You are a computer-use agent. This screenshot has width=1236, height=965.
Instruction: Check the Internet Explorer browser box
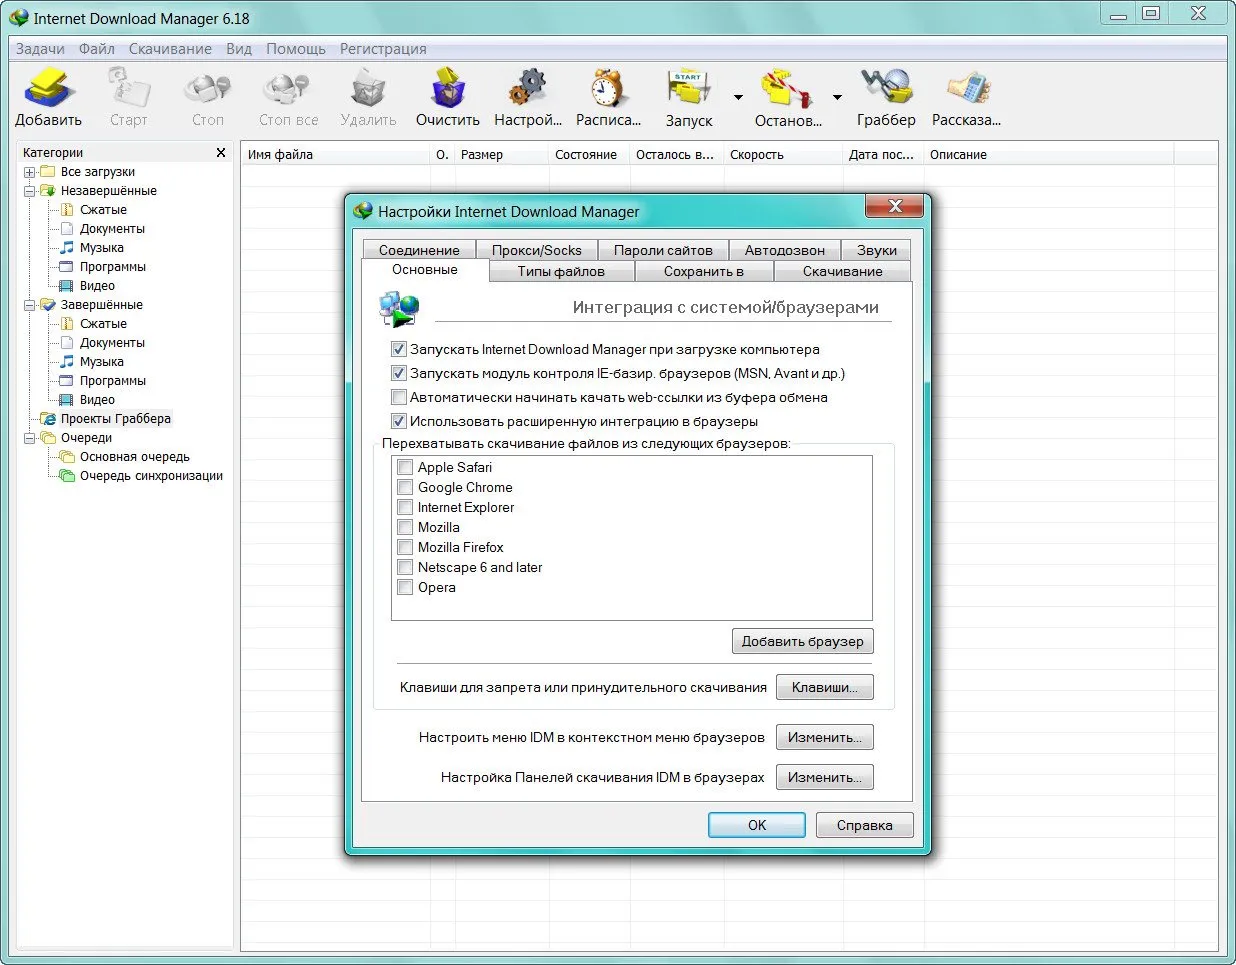click(x=405, y=507)
